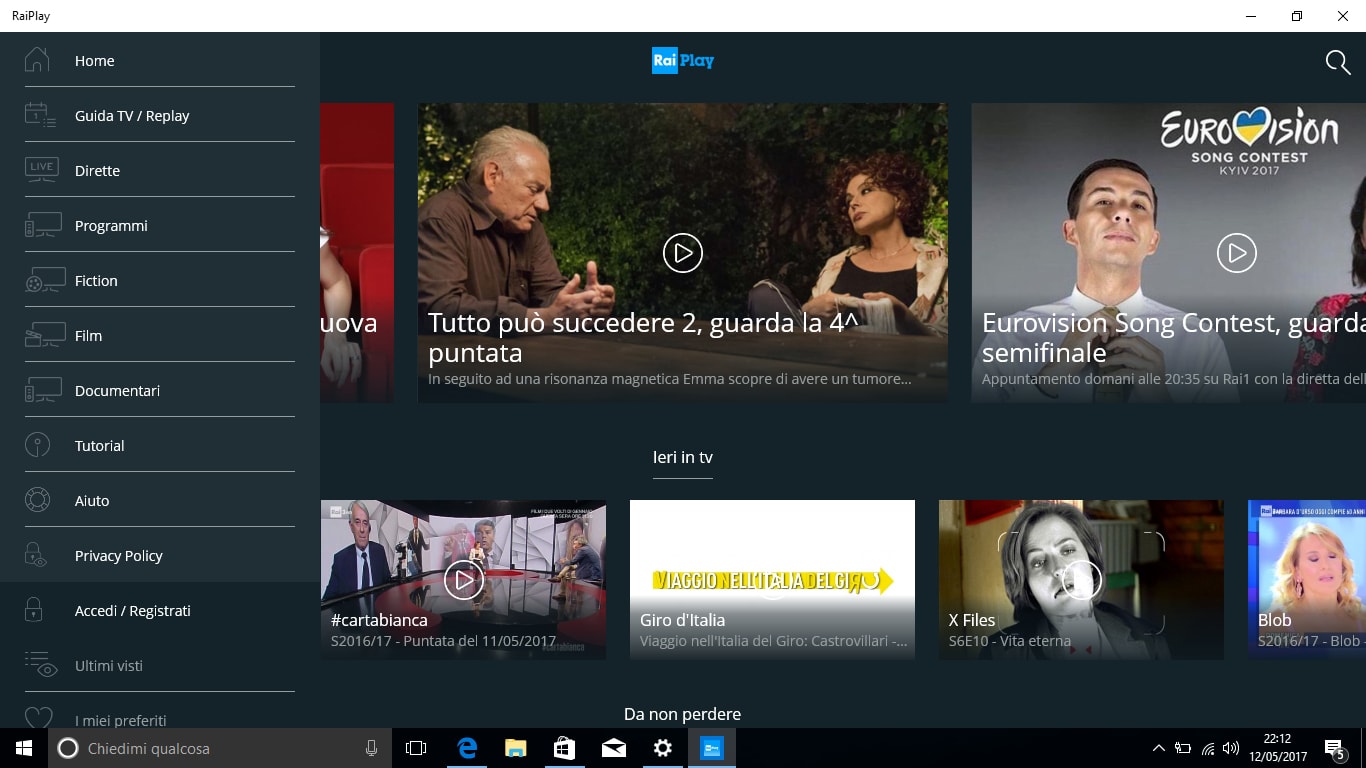Open Documentari menu entry
This screenshot has width=1366, height=768.
160,390
